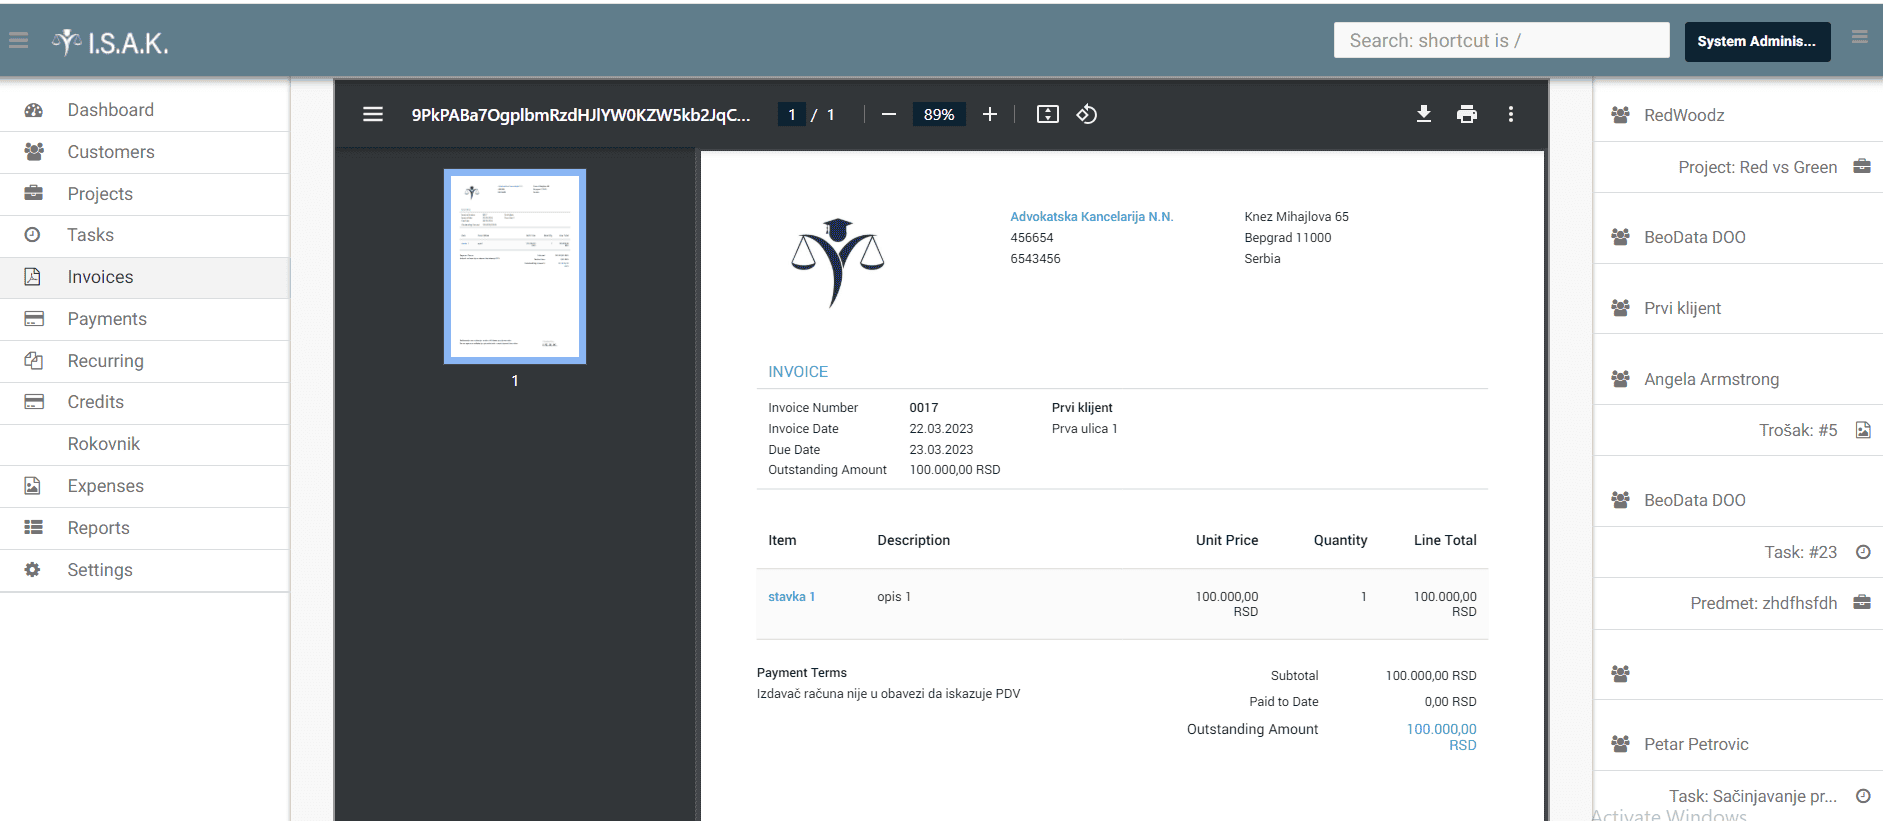1883x821 pixels.
Task: Fit PDF page to width
Action: pos(1047,115)
